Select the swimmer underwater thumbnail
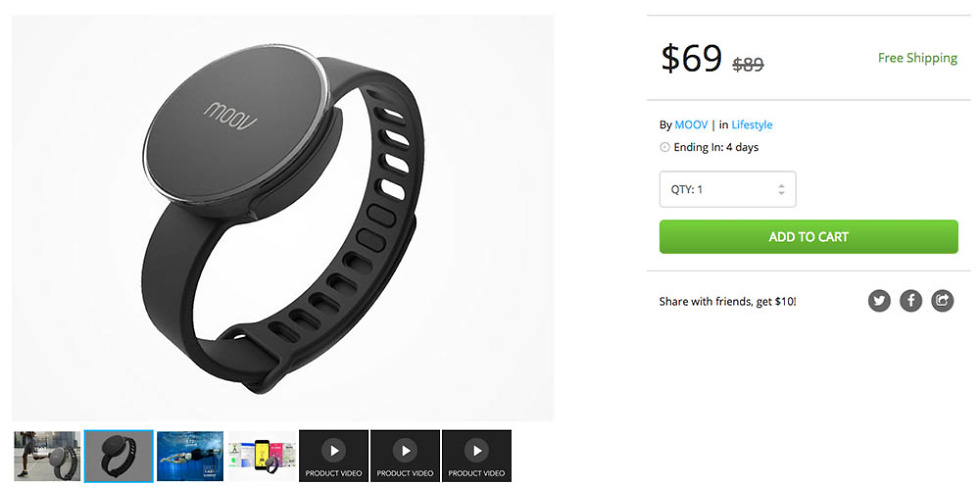 [190, 456]
